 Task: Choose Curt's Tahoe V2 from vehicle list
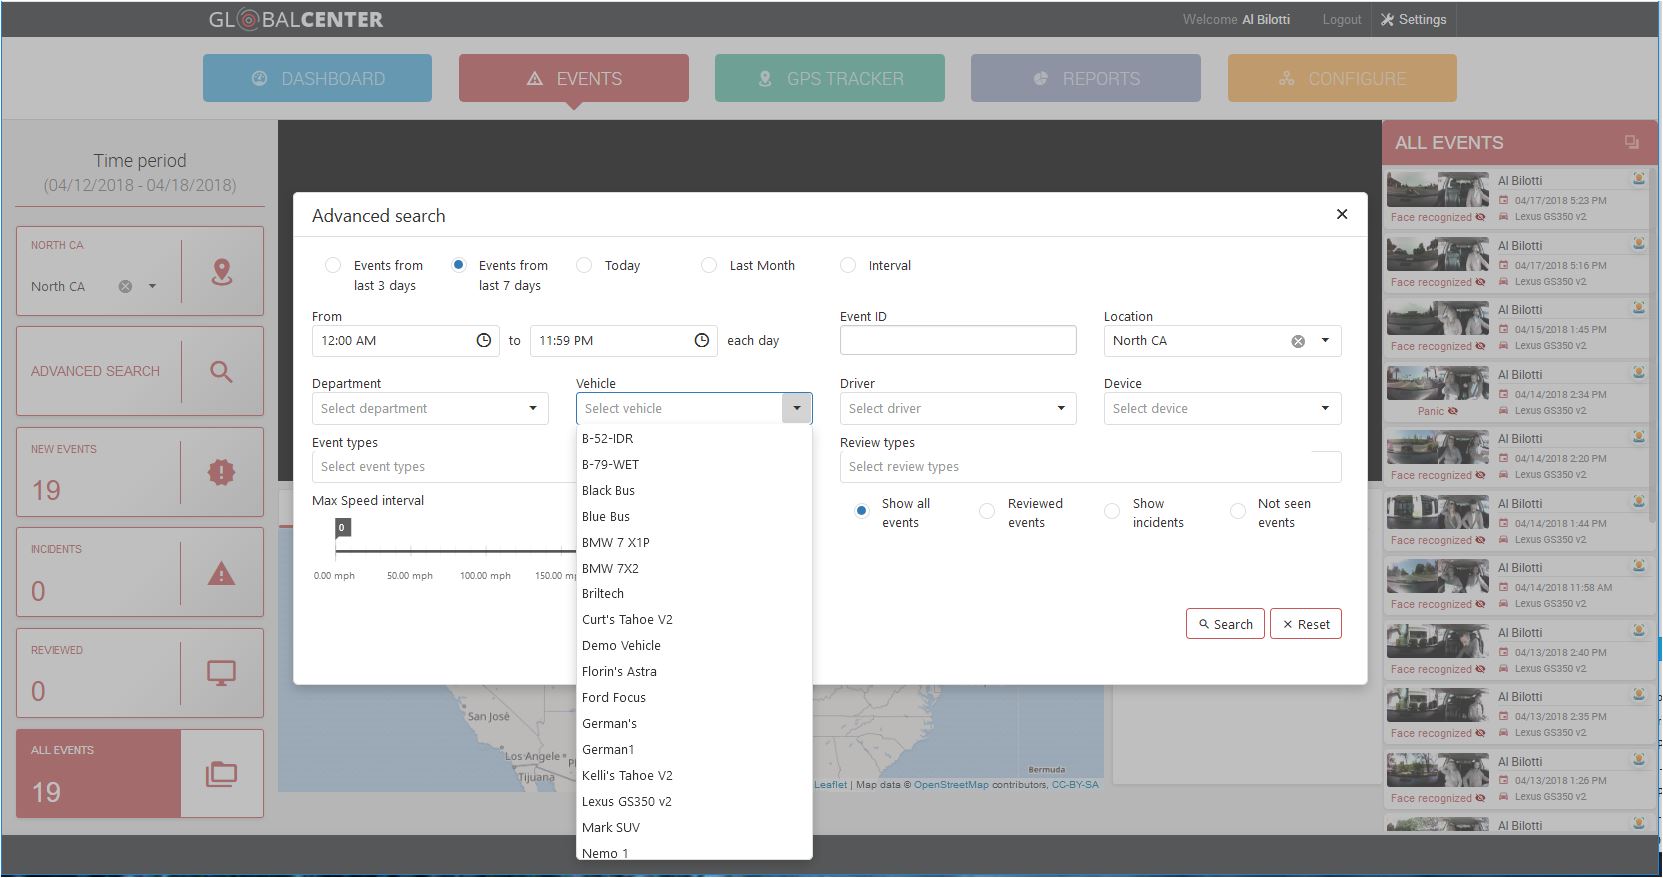pos(694,619)
